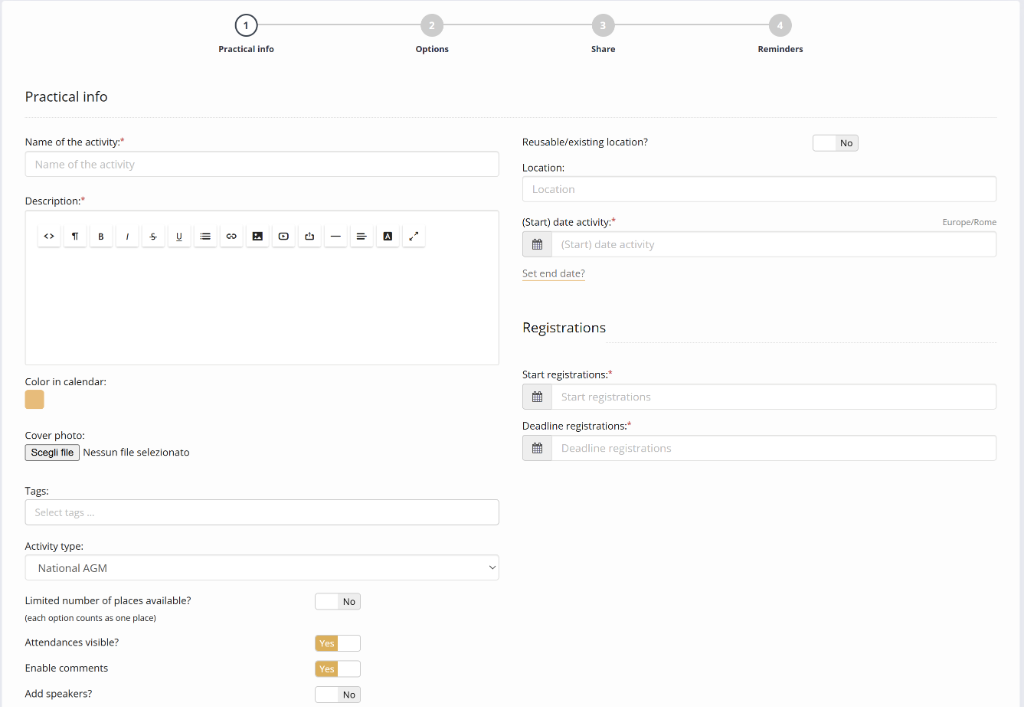Disable the Attendances visible switch

pyautogui.click(x=337, y=643)
